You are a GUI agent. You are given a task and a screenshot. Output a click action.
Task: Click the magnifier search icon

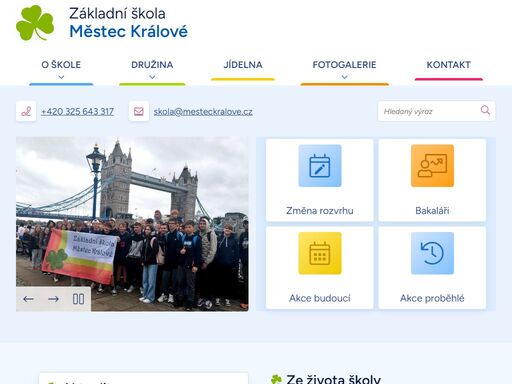click(x=485, y=110)
